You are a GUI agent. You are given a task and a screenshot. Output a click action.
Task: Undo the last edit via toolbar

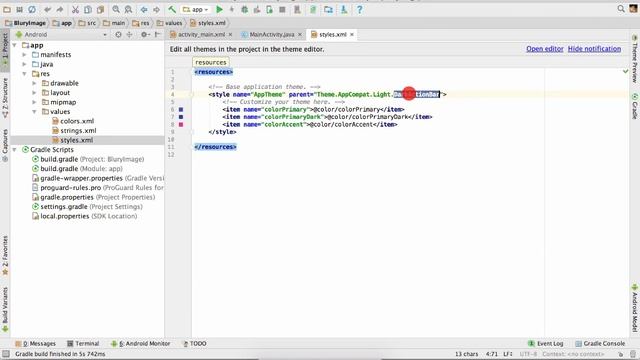point(47,9)
